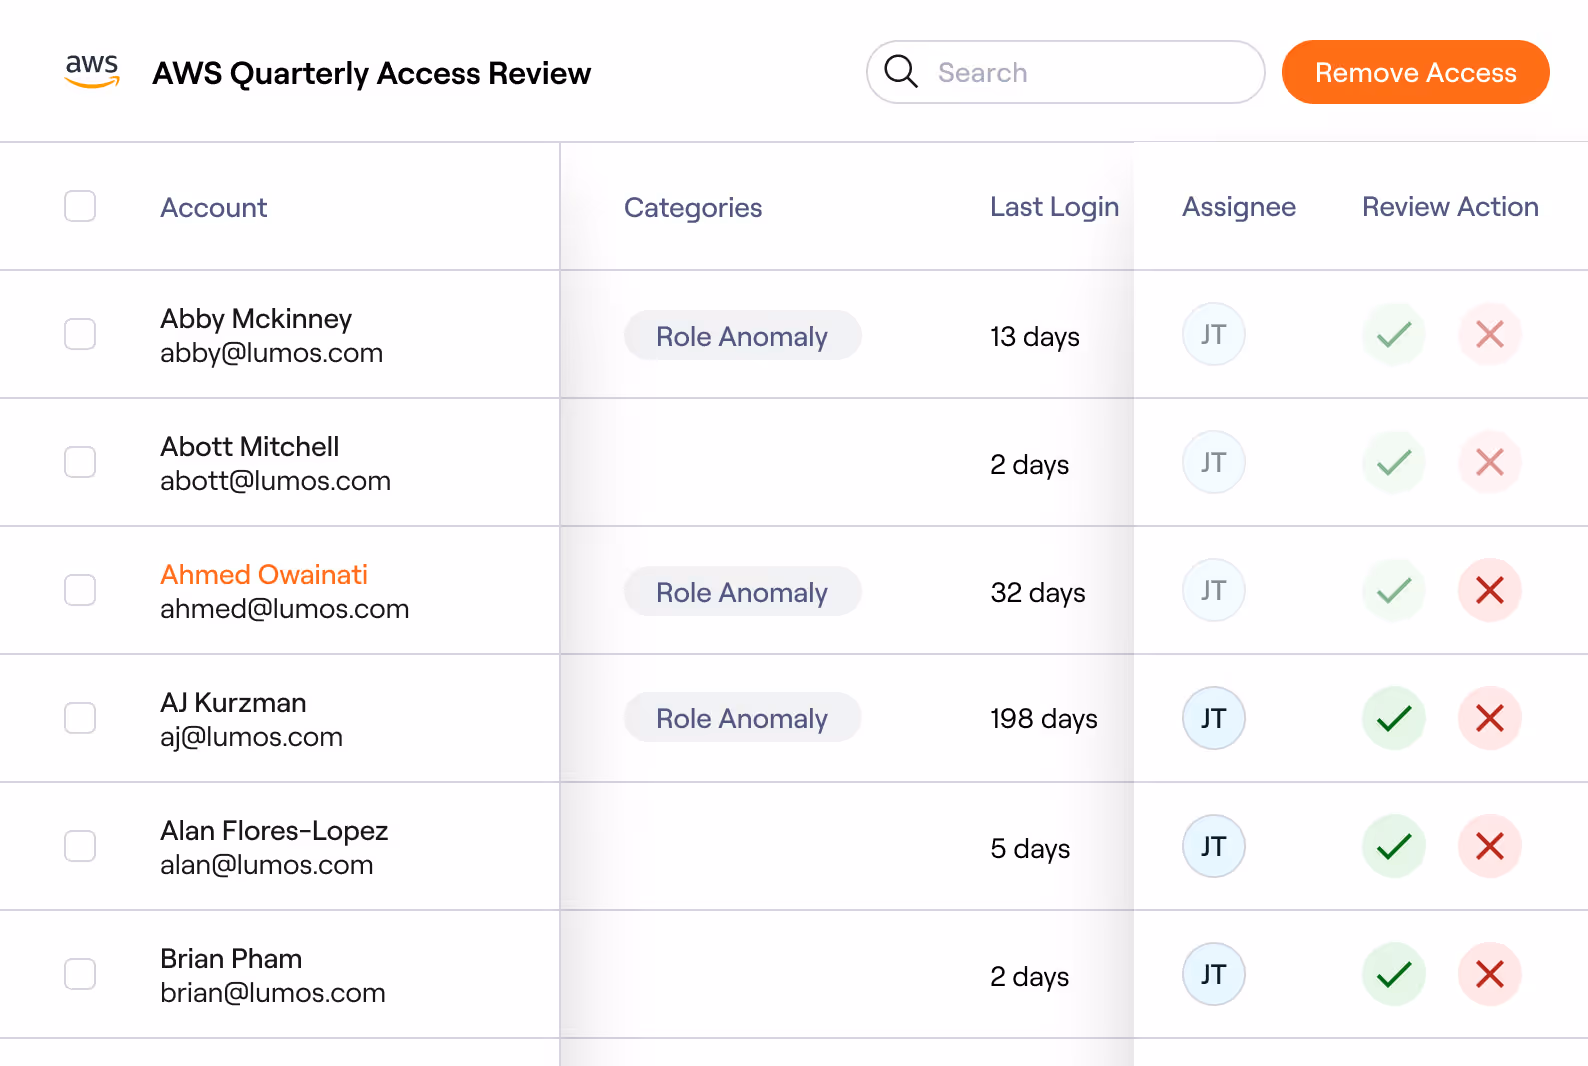Click Role Anomaly tag for AJ Kurzman

pos(742,718)
